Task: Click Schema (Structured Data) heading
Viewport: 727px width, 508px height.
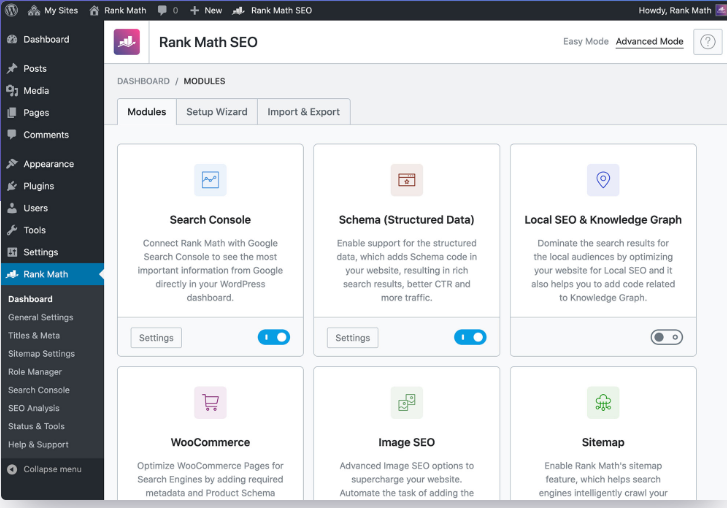Action: tap(407, 220)
